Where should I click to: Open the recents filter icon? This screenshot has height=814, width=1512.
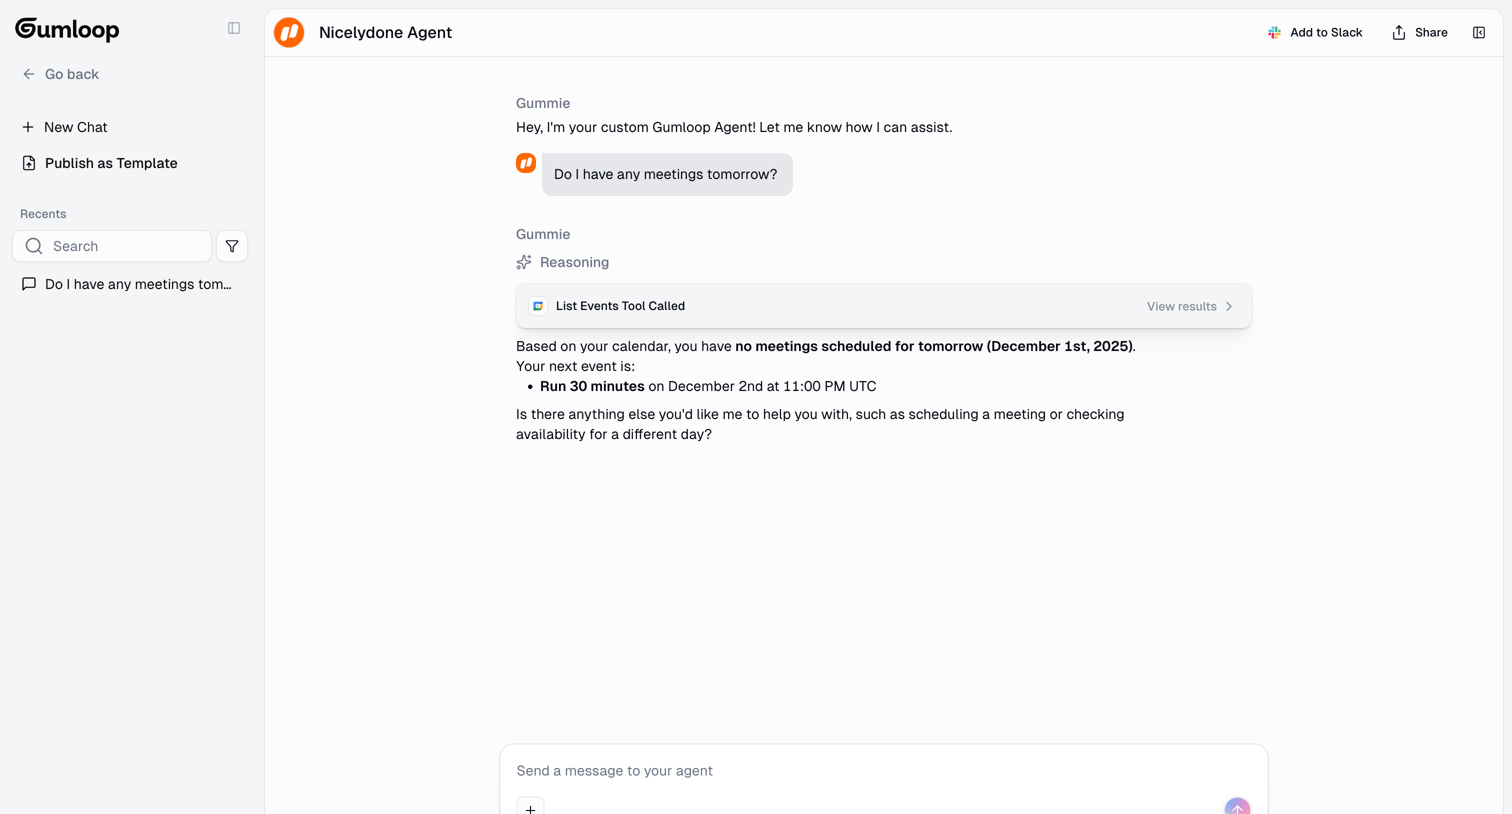coord(232,246)
